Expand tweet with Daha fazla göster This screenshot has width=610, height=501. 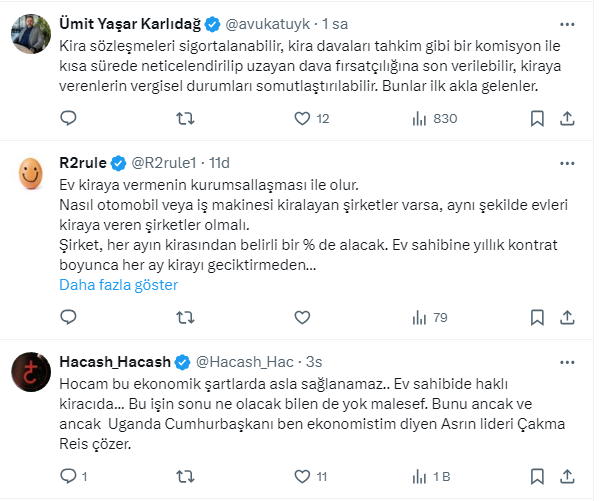click(x=118, y=285)
